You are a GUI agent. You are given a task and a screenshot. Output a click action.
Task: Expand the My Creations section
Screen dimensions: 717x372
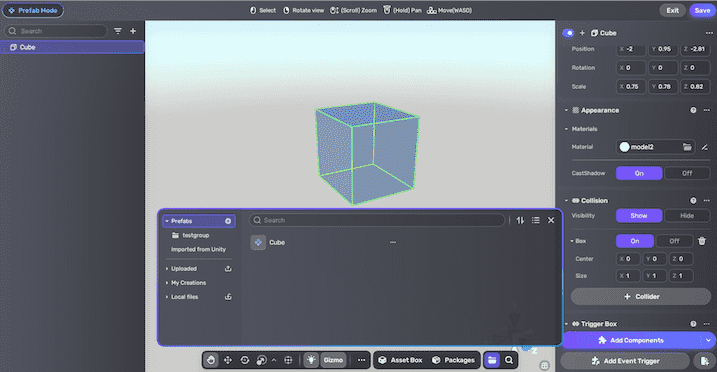(x=166, y=283)
